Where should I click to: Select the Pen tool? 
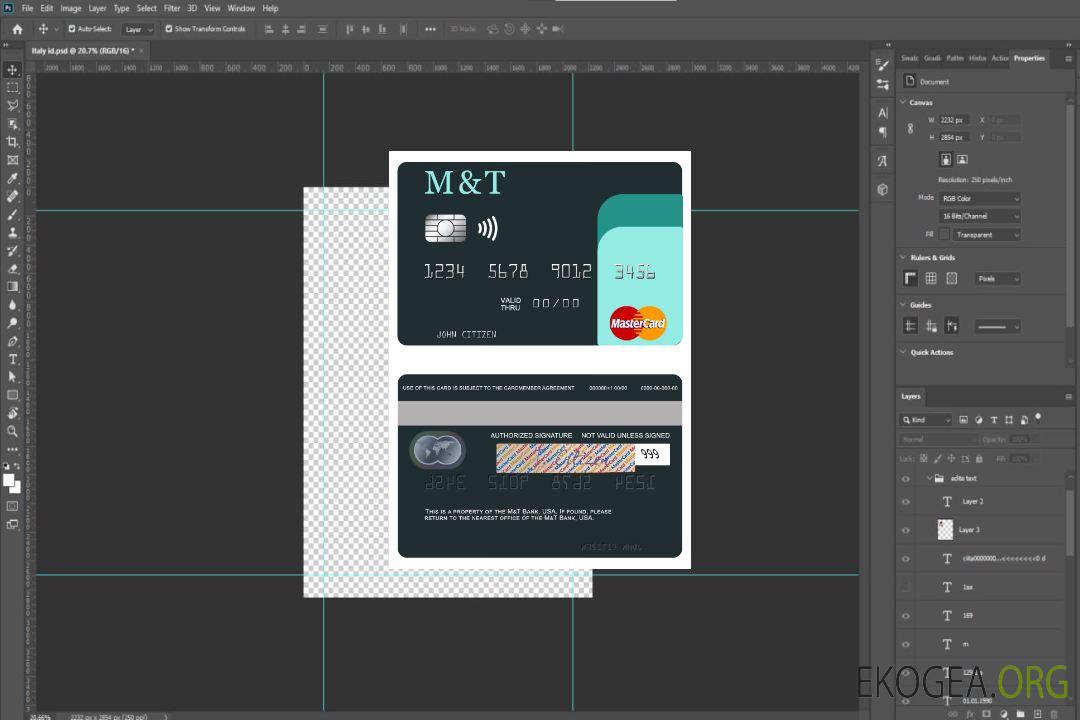click(x=12, y=341)
